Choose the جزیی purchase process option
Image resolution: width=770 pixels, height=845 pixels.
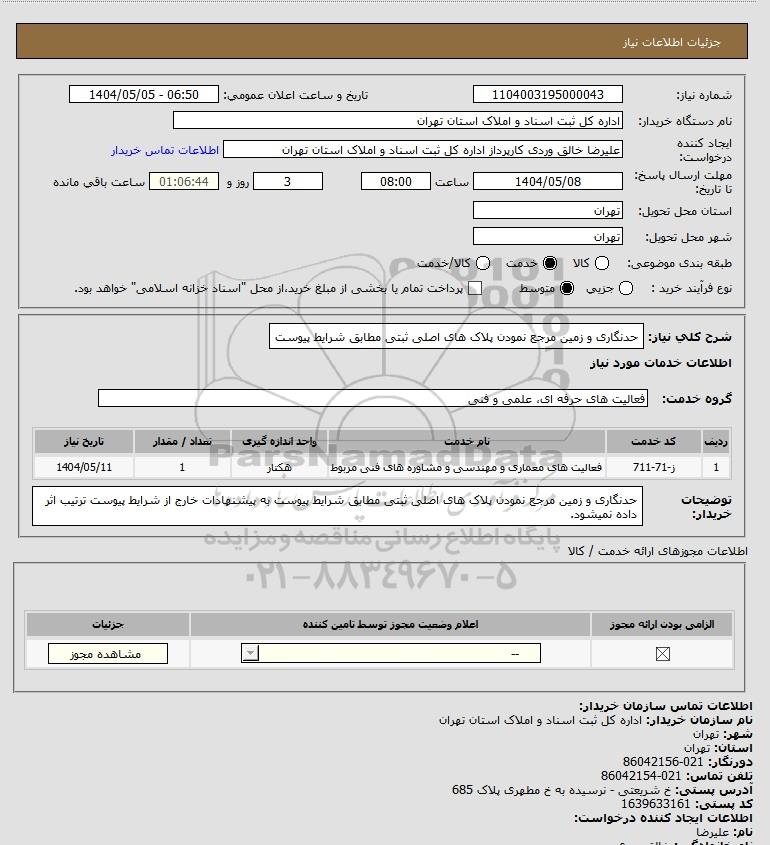[626, 288]
